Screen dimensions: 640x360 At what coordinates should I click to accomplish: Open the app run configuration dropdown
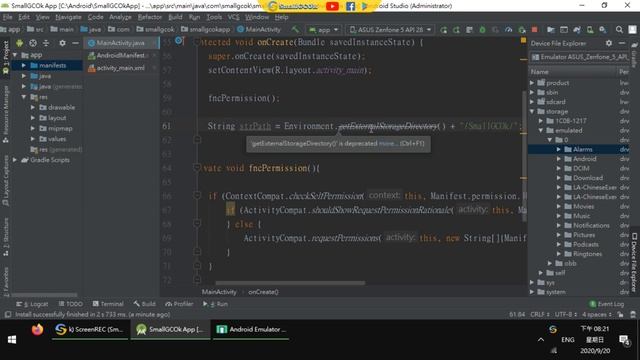click(324, 29)
